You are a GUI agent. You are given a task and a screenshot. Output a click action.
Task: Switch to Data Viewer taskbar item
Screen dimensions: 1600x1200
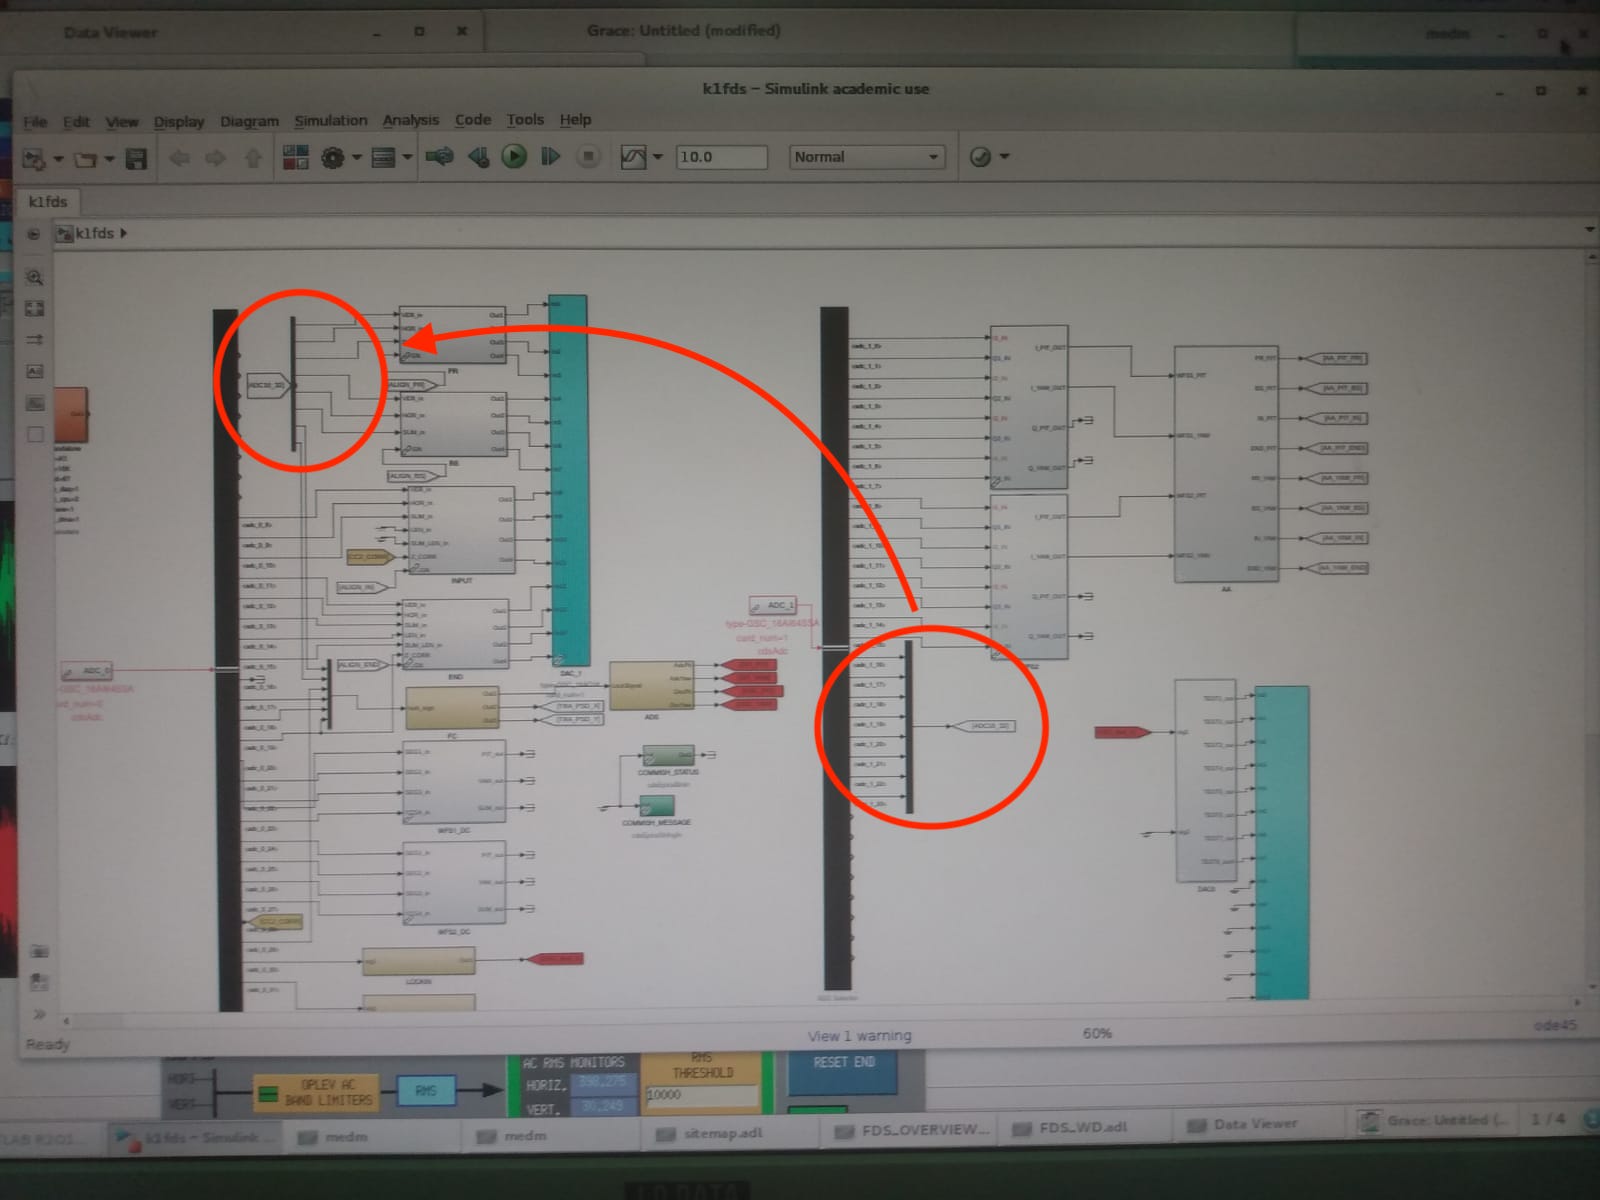[1256, 1125]
